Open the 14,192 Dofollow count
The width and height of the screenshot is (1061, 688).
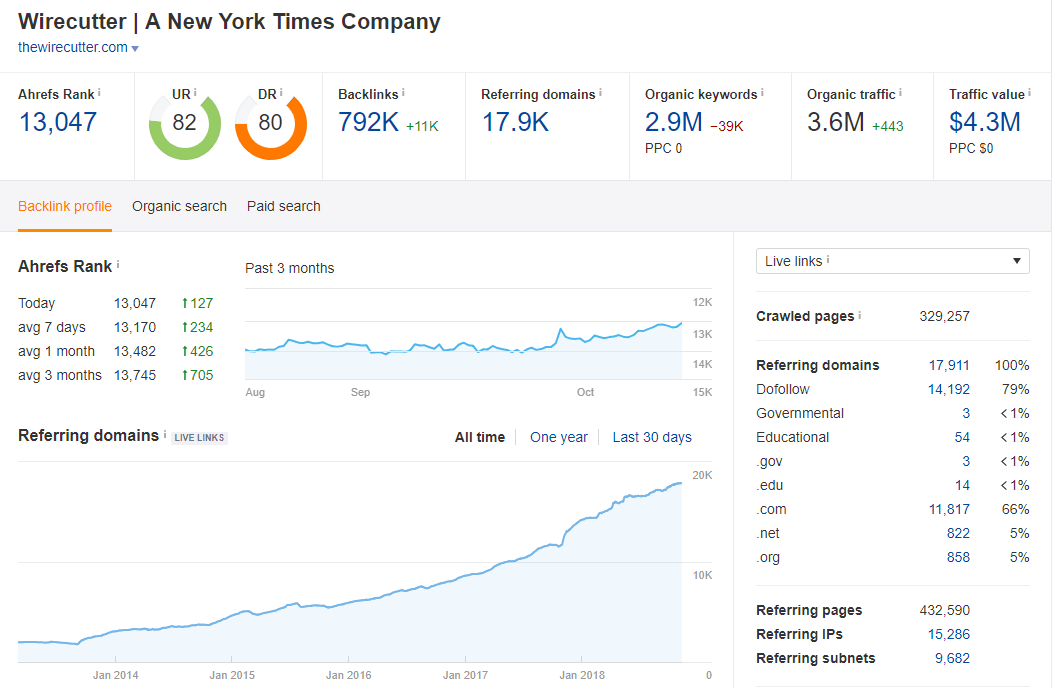pos(949,390)
